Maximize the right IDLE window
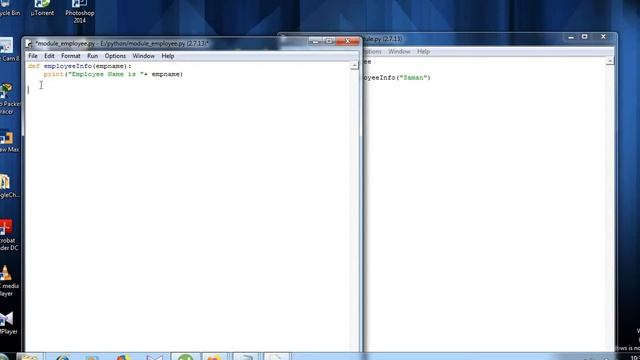This screenshot has width=640, height=360. tap(584, 37)
